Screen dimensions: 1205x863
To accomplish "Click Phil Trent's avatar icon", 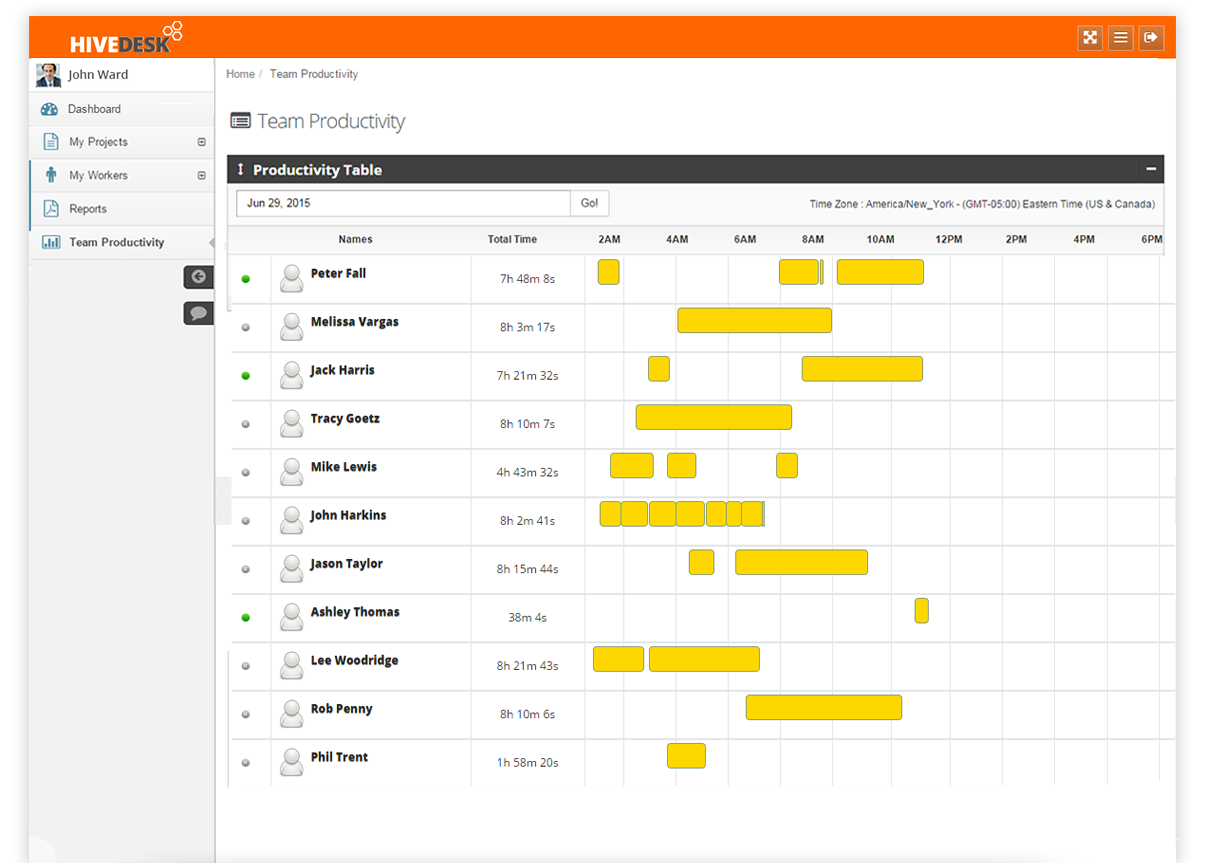I will 291,762.
